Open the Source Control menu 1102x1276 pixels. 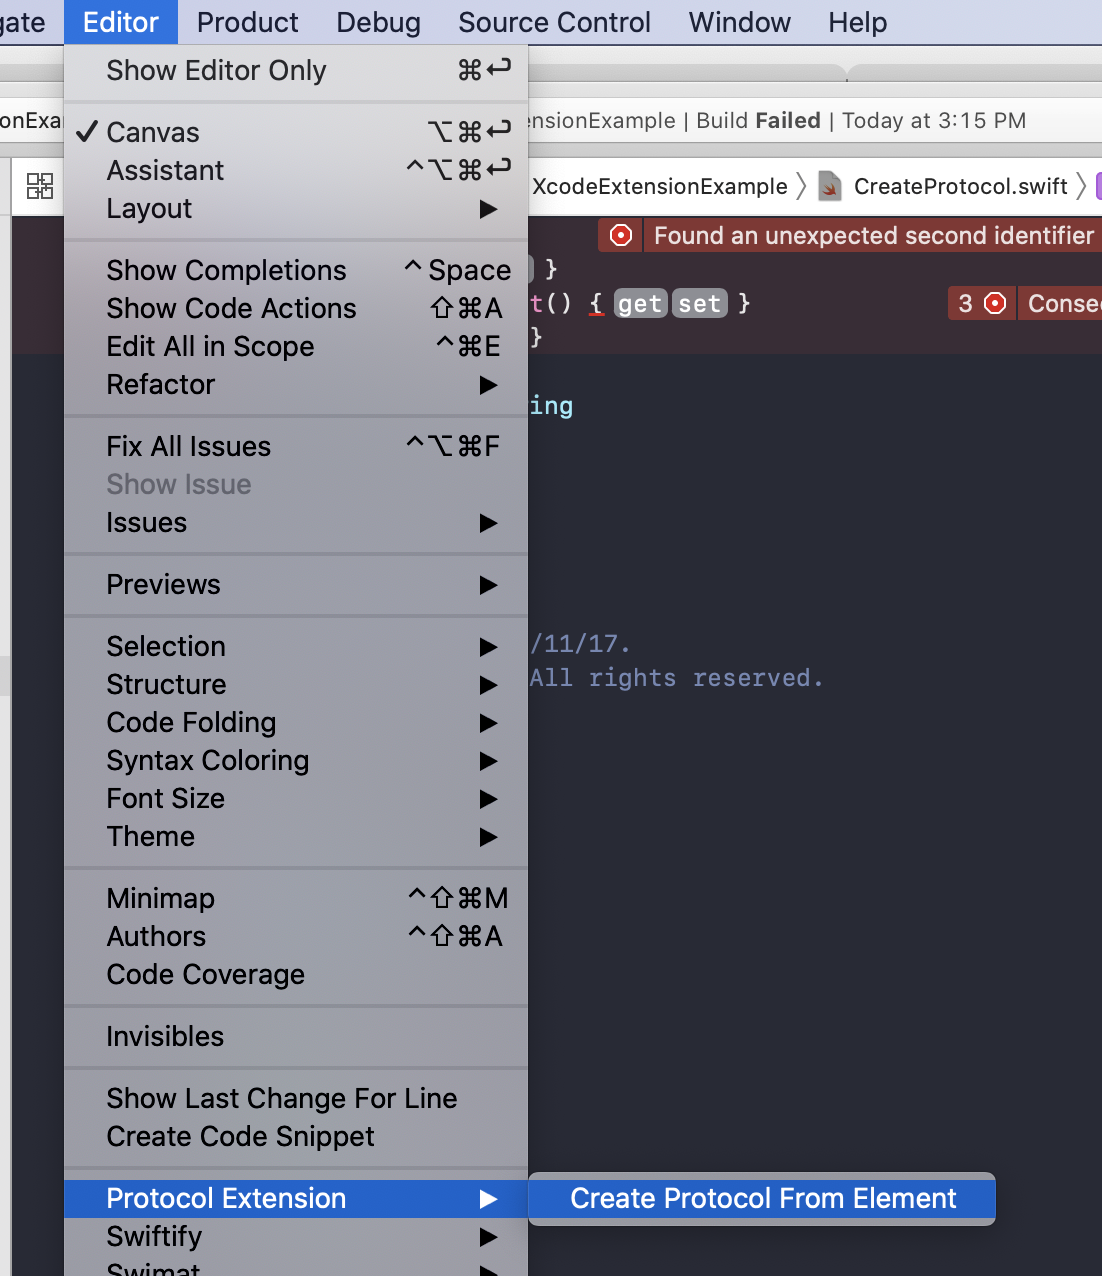click(554, 22)
